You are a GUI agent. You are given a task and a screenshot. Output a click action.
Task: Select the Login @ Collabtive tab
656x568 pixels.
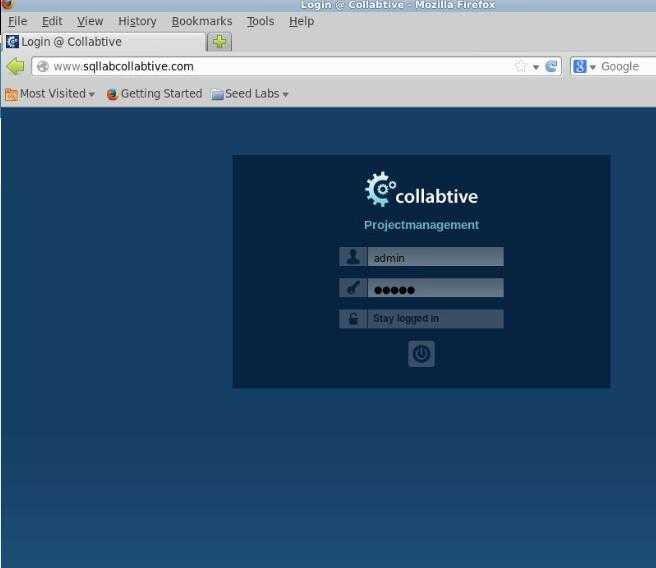click(x=105, y=42)
